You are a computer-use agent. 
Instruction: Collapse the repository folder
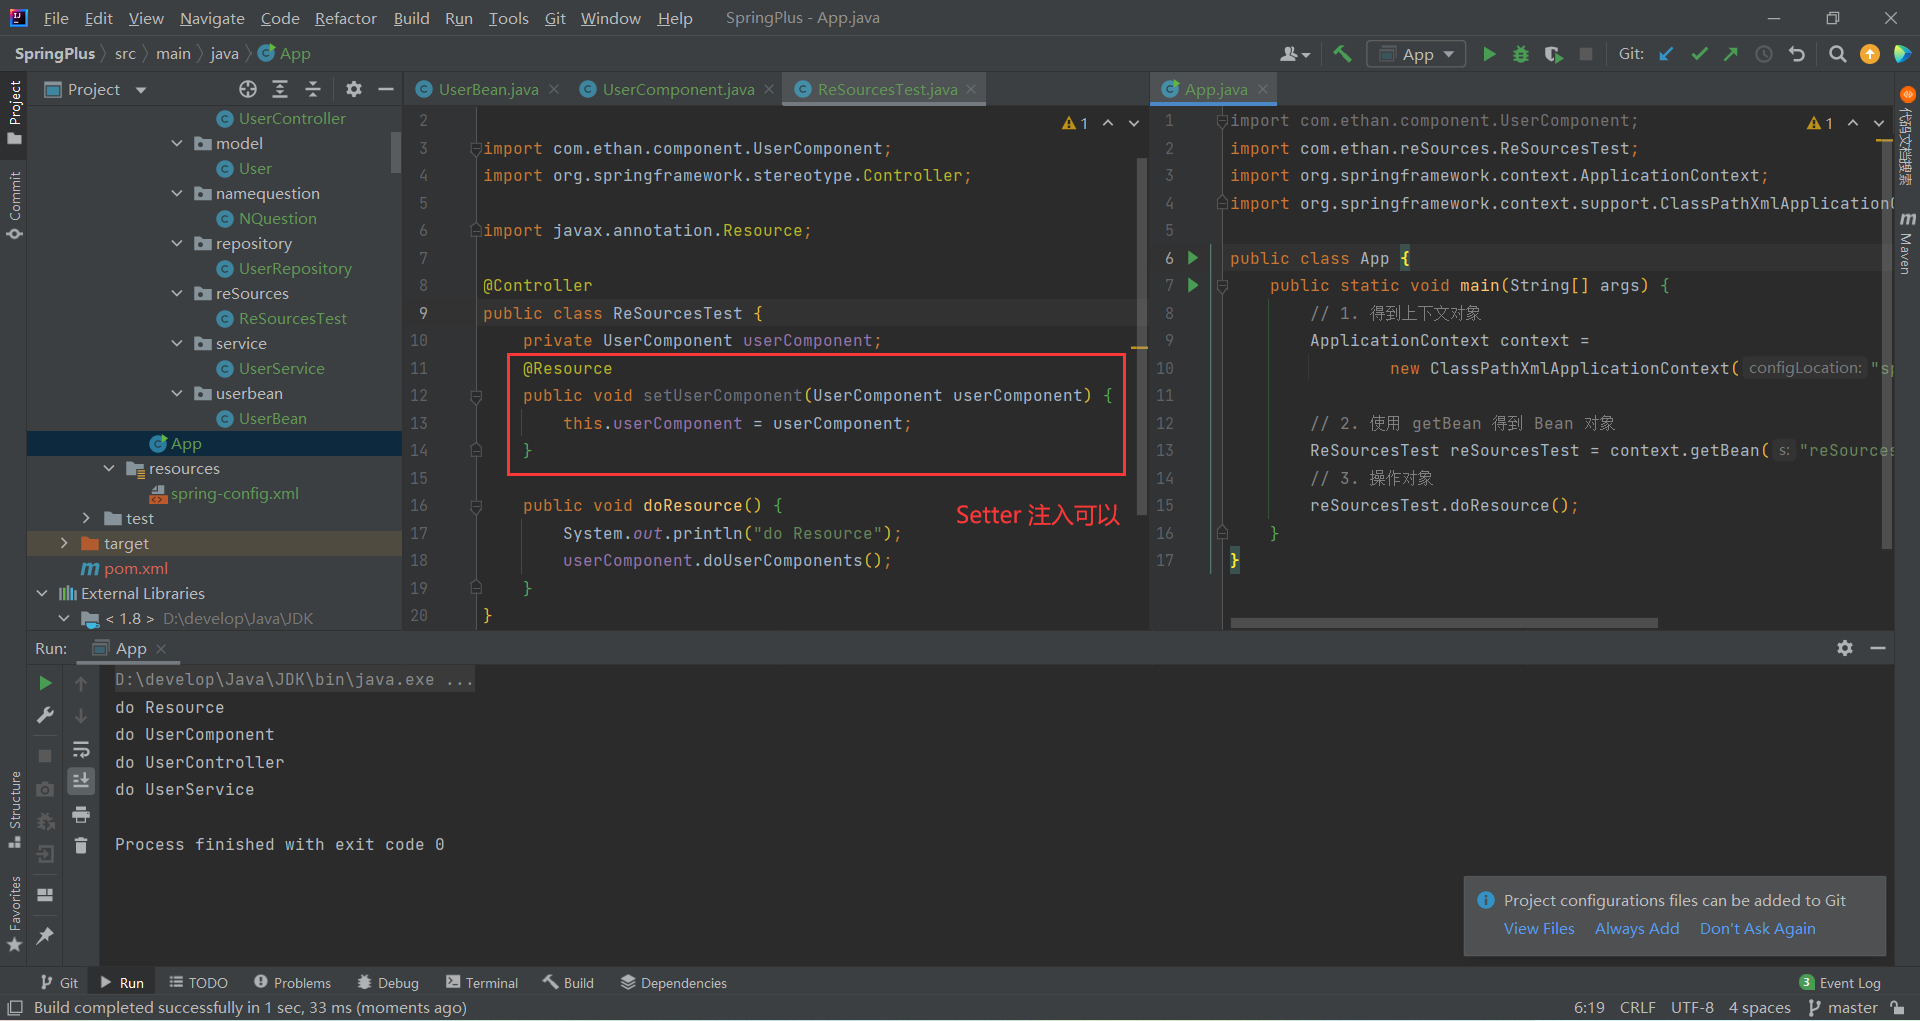point(177,243)
